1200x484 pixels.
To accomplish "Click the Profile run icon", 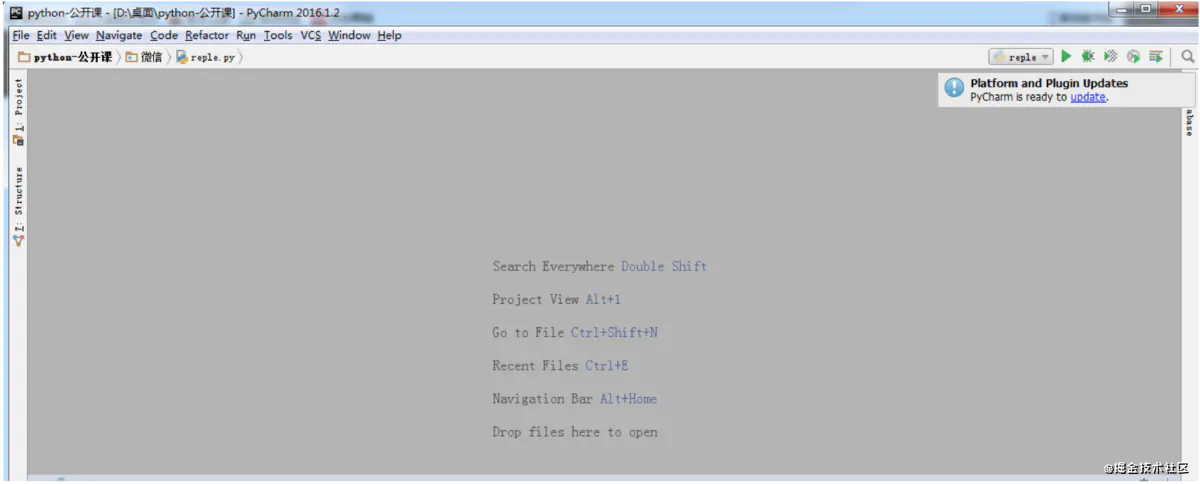I will pyautogui.click(x=1133, y=57).
